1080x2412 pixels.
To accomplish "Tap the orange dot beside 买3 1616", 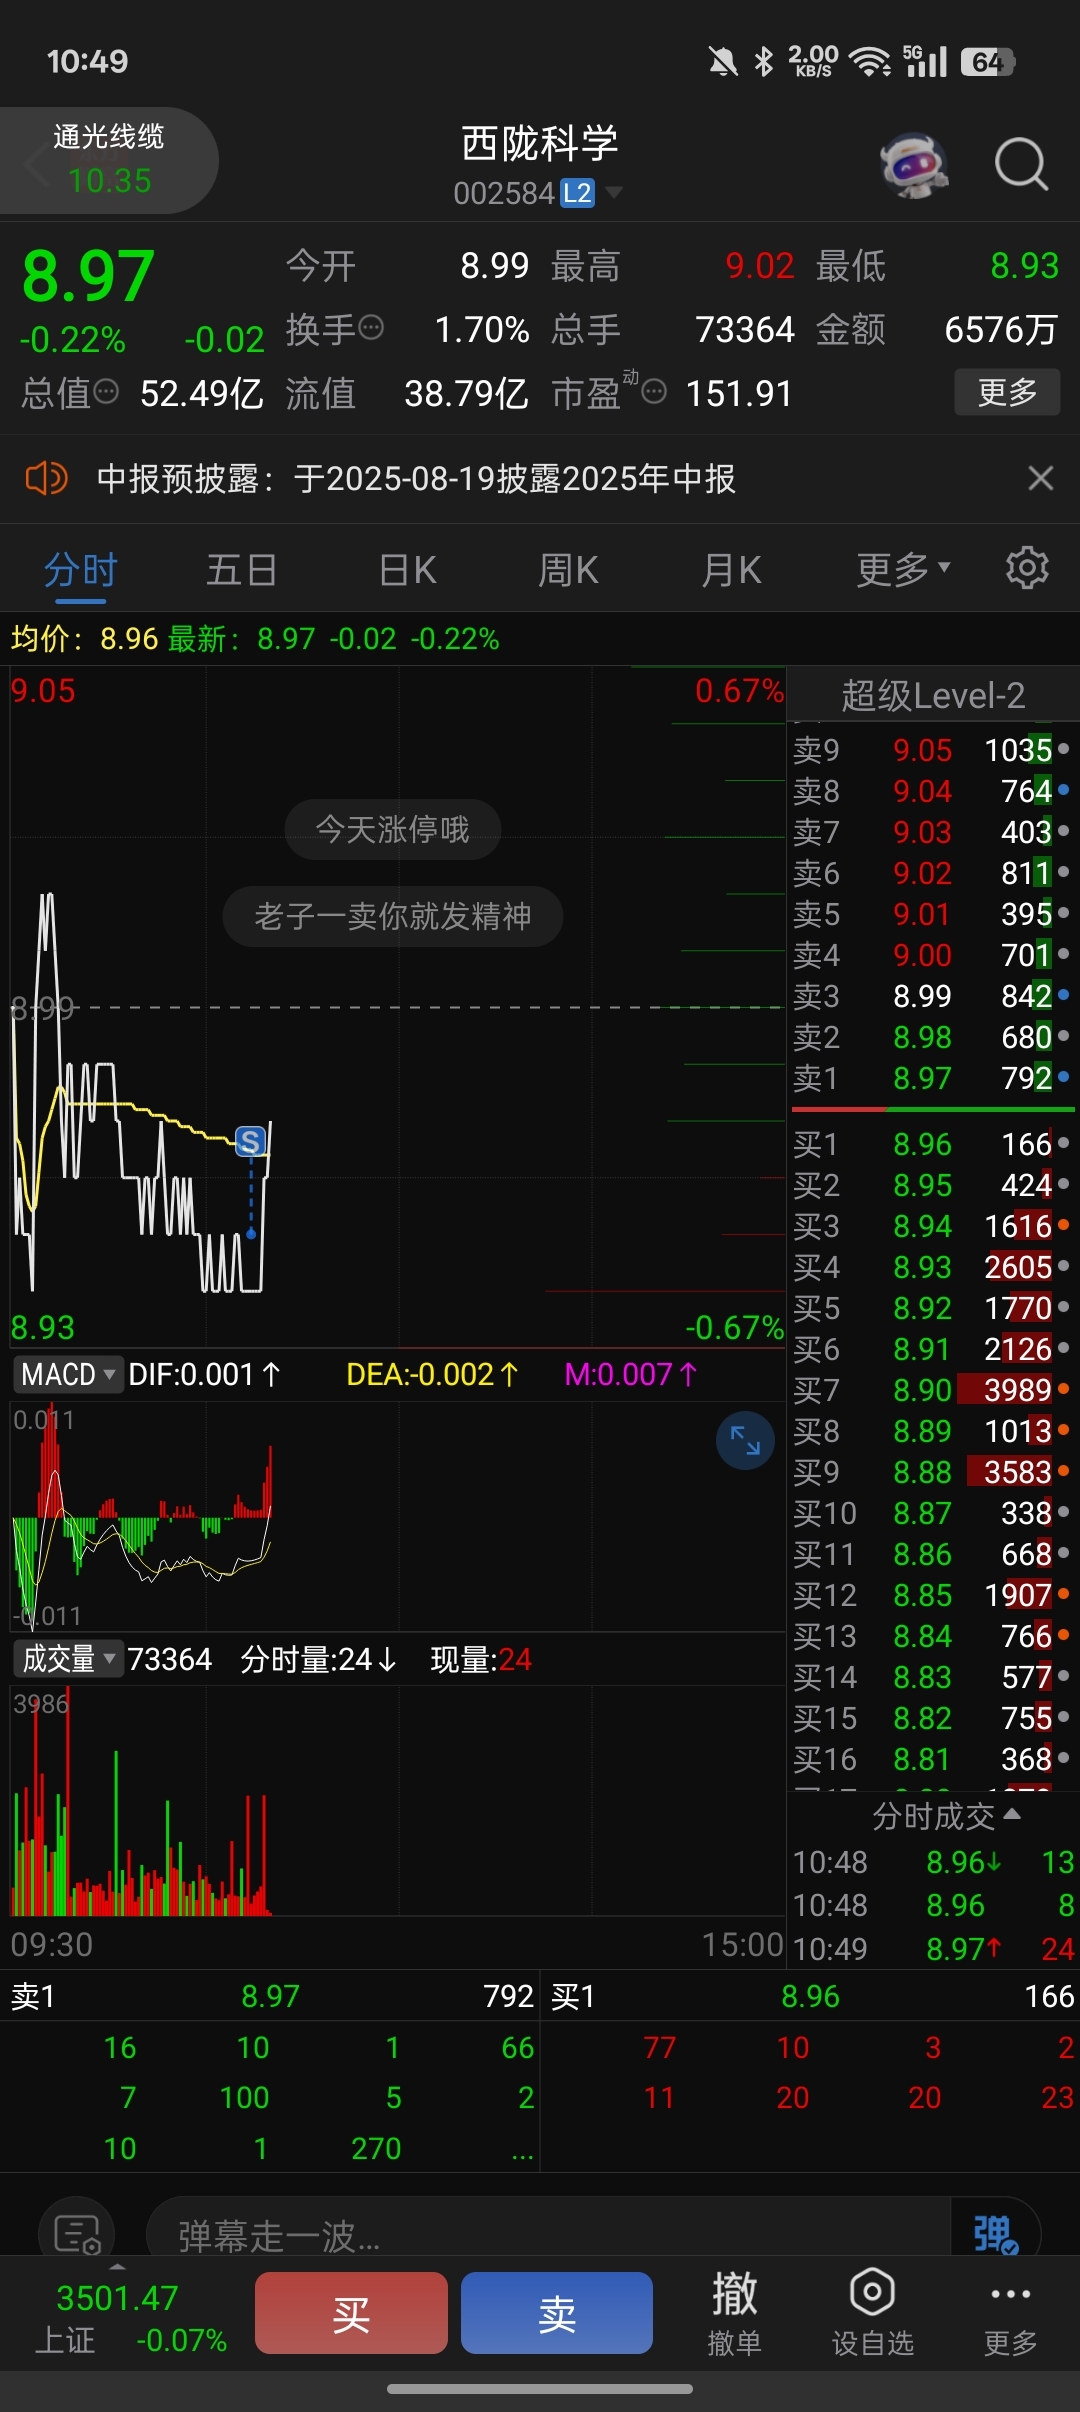I will [x=1063, y=1225].
